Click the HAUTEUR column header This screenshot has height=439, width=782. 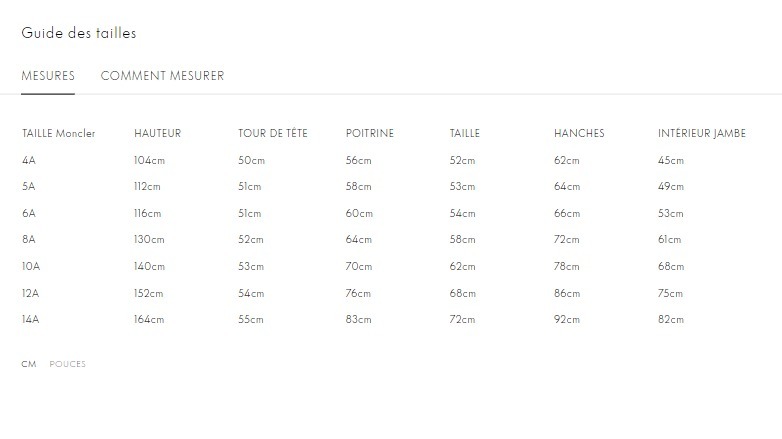click(x=157, y=133)
